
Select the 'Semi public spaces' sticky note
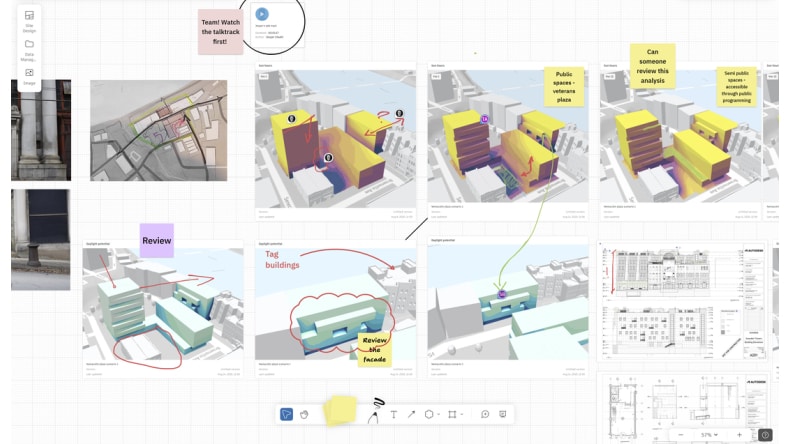737,86
